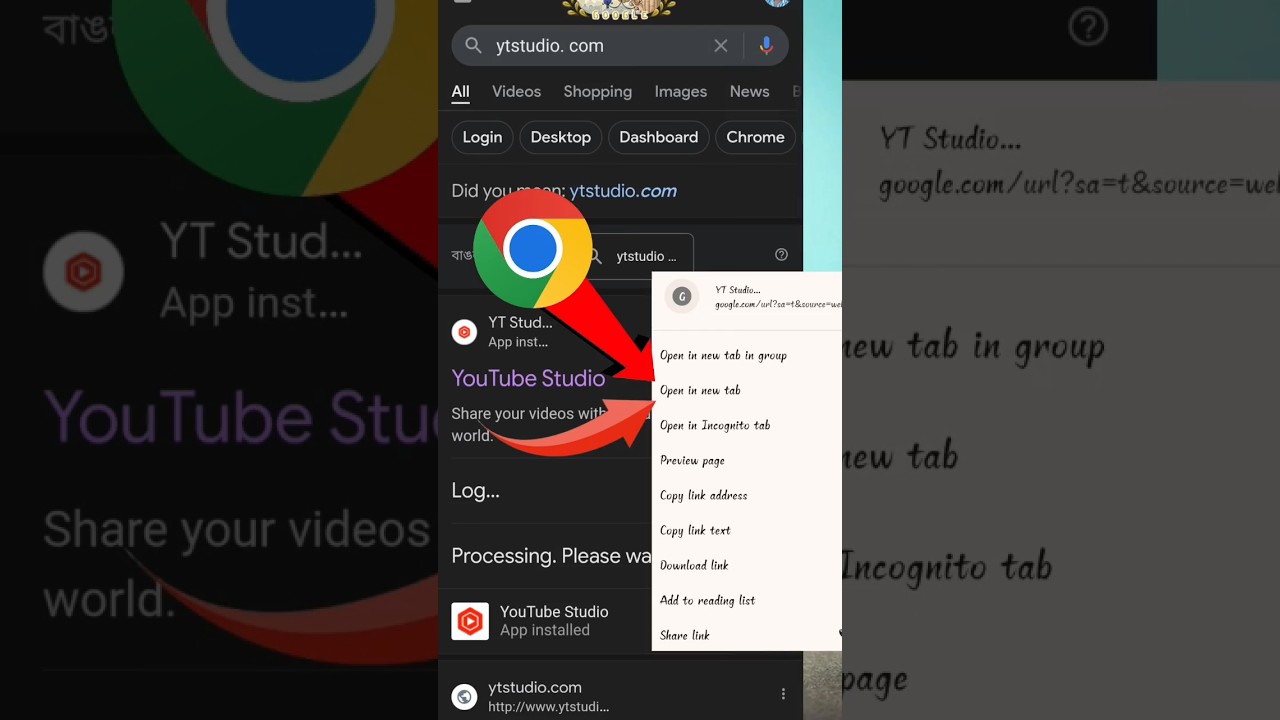Select the Dashboard suggestion chip

tap(658, 137)
